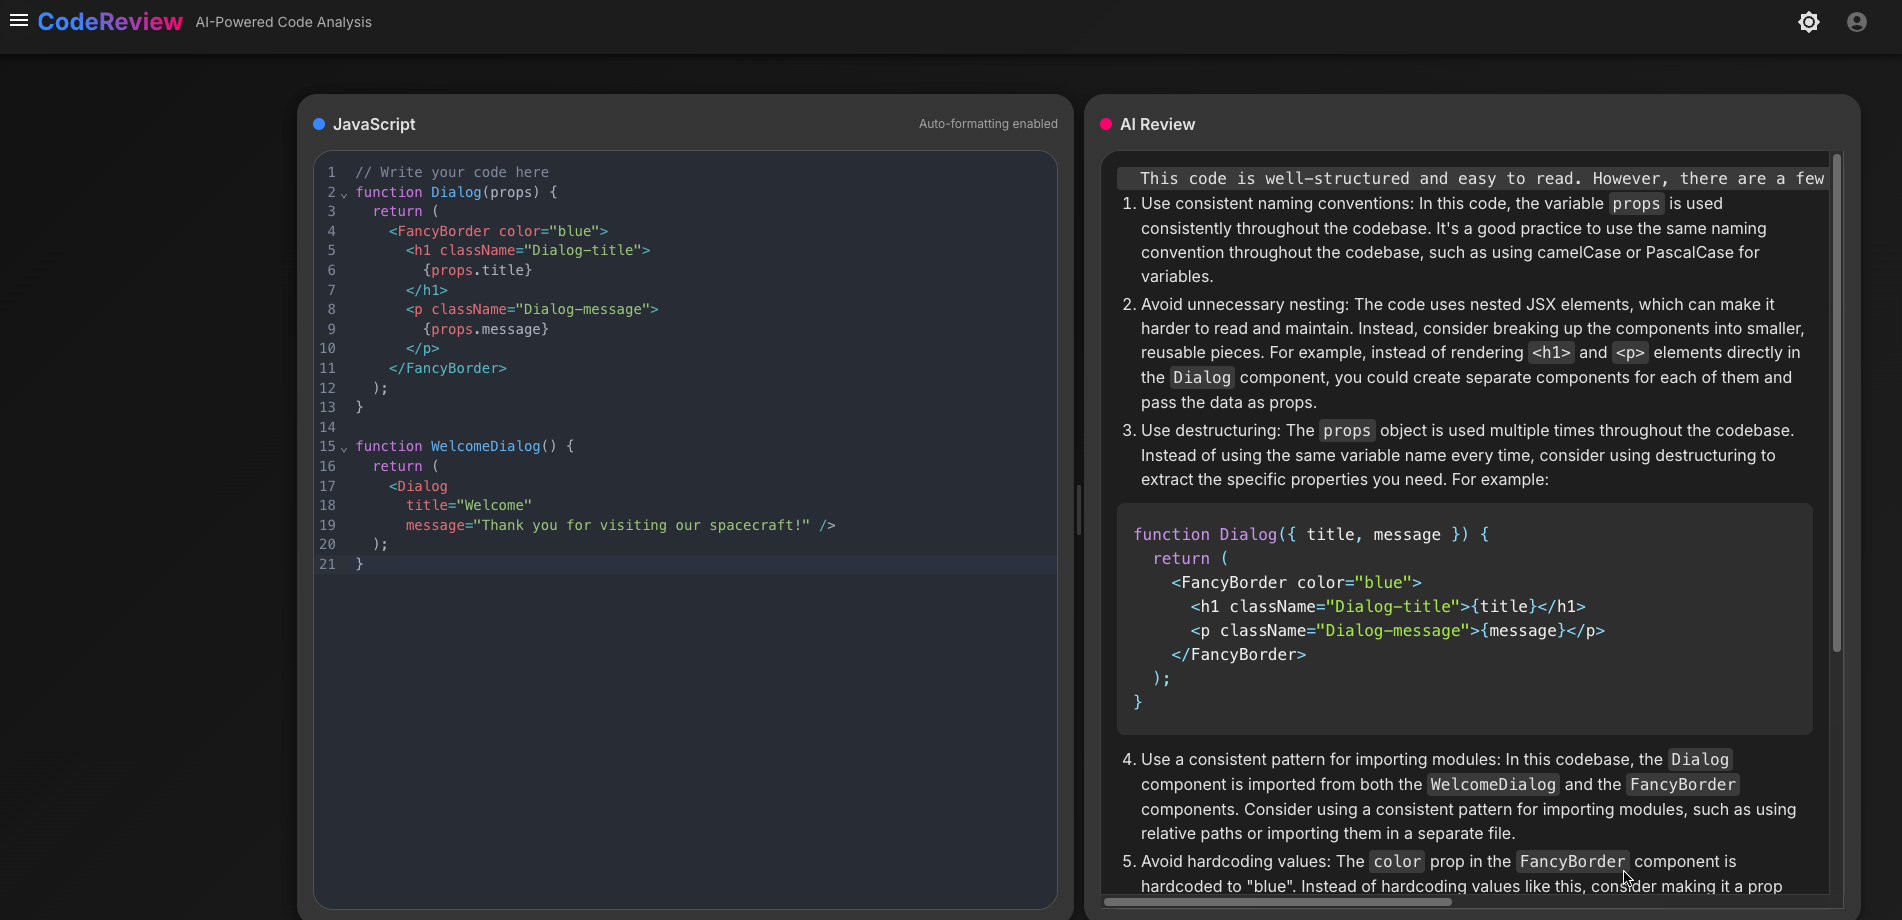Click 'AI-Powered Code Analysis' subtitle
The image size is (1902, 920).
284,22
